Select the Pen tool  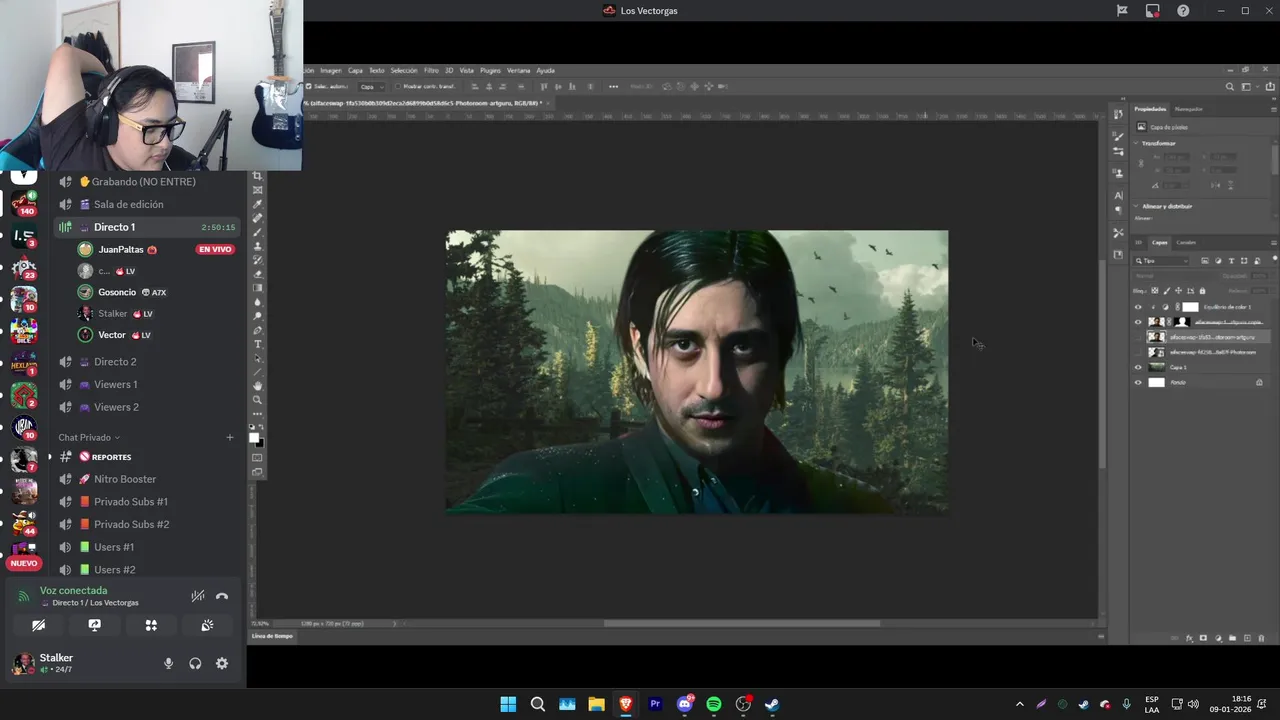[257, 330]
